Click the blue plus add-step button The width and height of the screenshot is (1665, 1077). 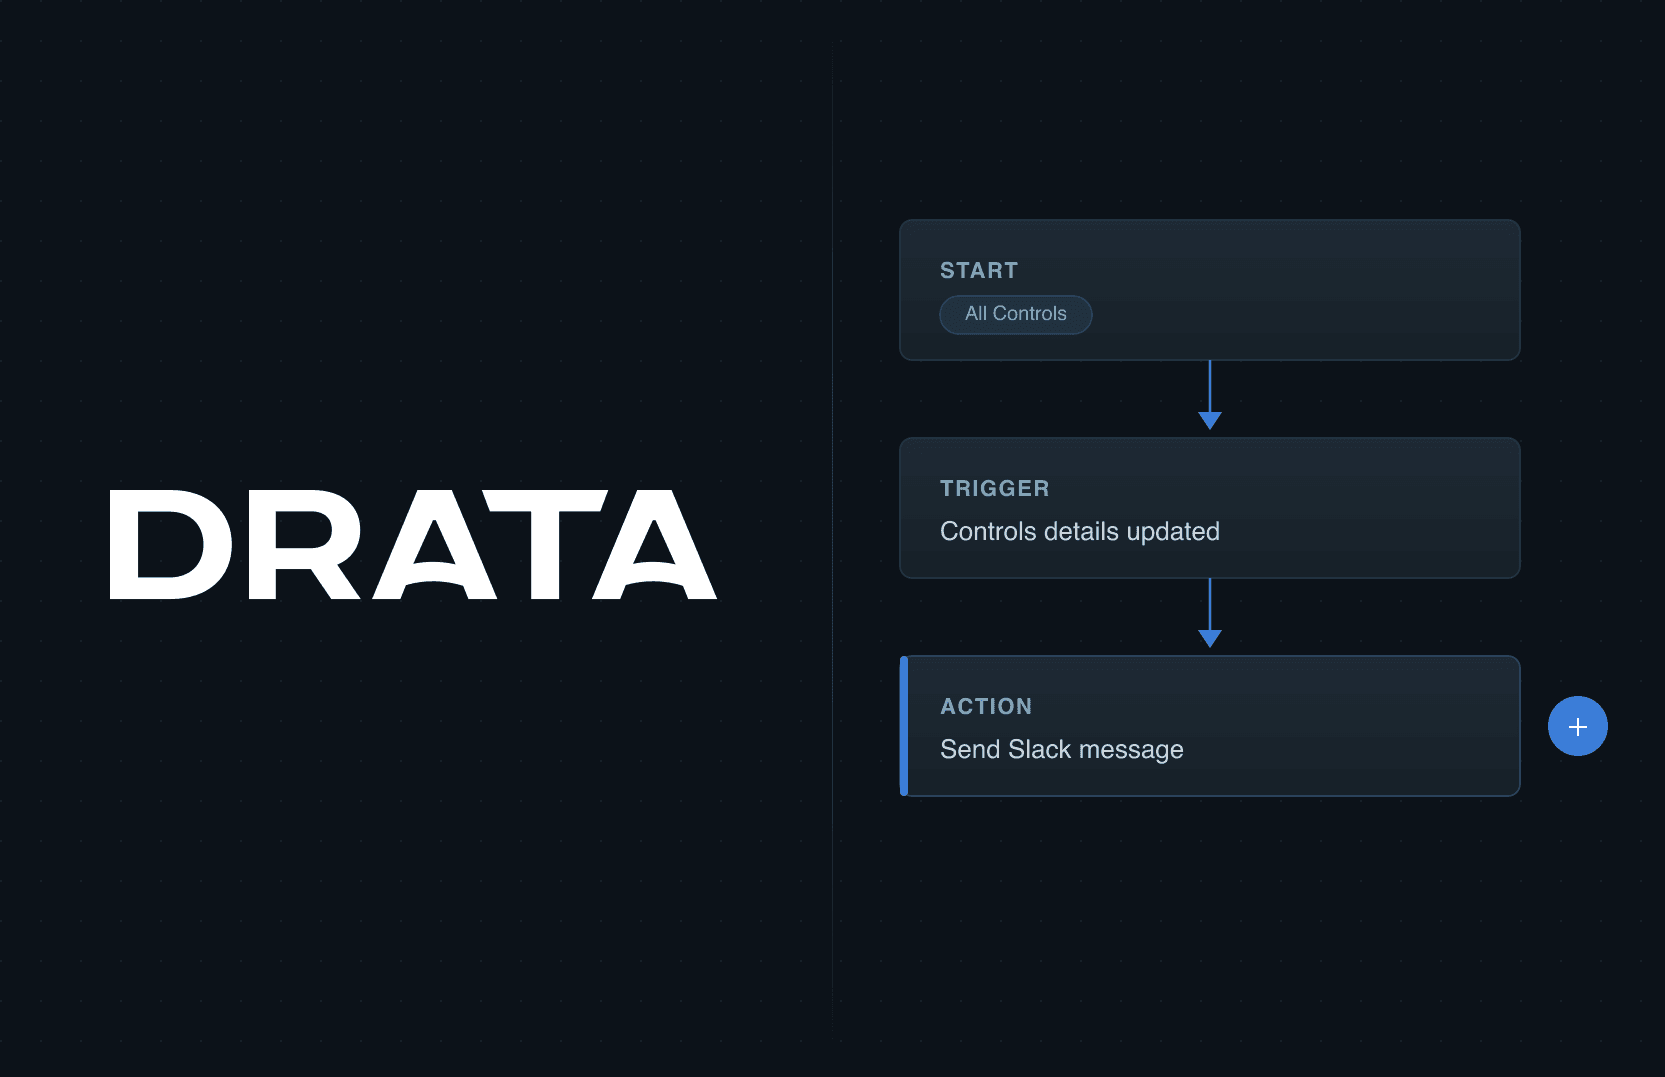coord(1577,726)
